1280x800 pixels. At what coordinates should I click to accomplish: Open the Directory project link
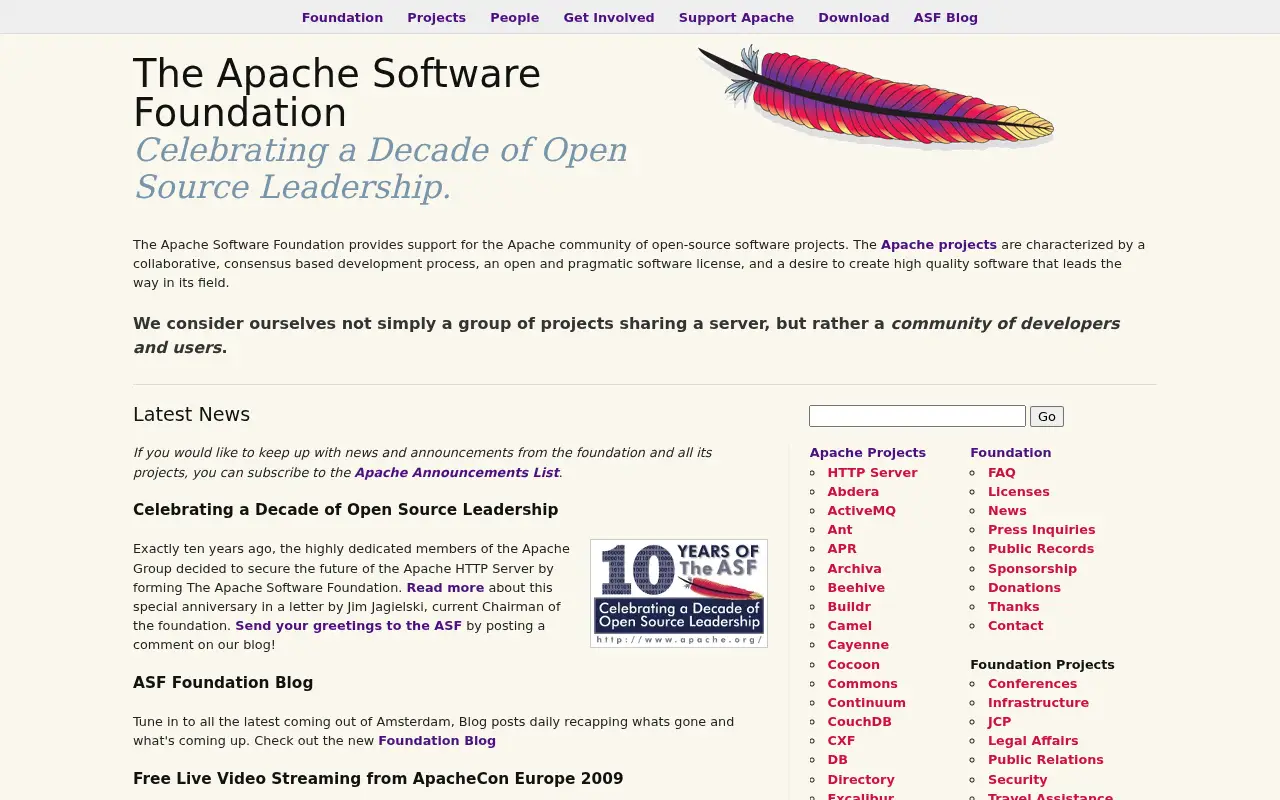(x=861, y=779)
